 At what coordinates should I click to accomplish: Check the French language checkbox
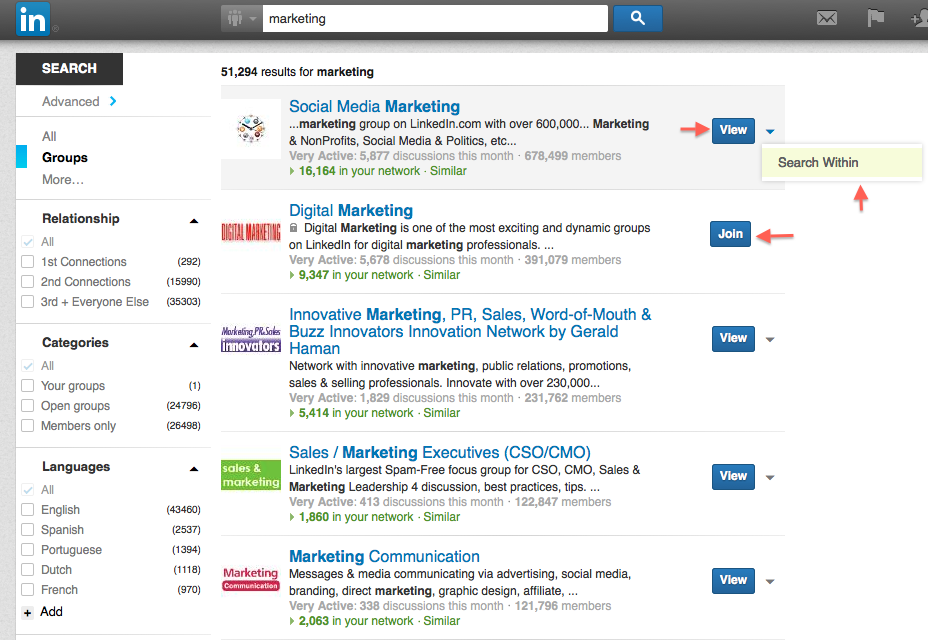27,590
